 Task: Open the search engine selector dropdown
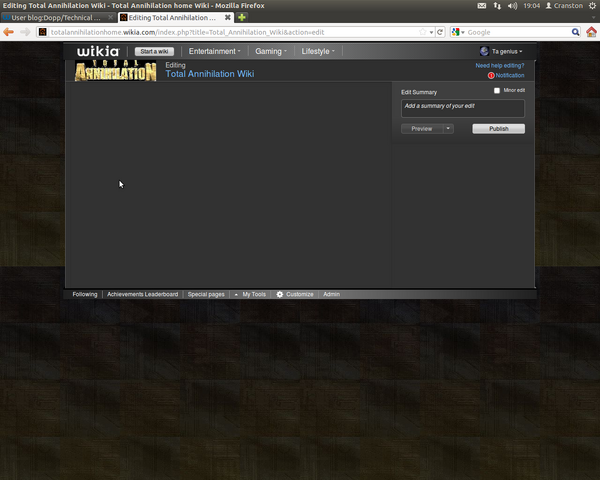coord(458,32)
